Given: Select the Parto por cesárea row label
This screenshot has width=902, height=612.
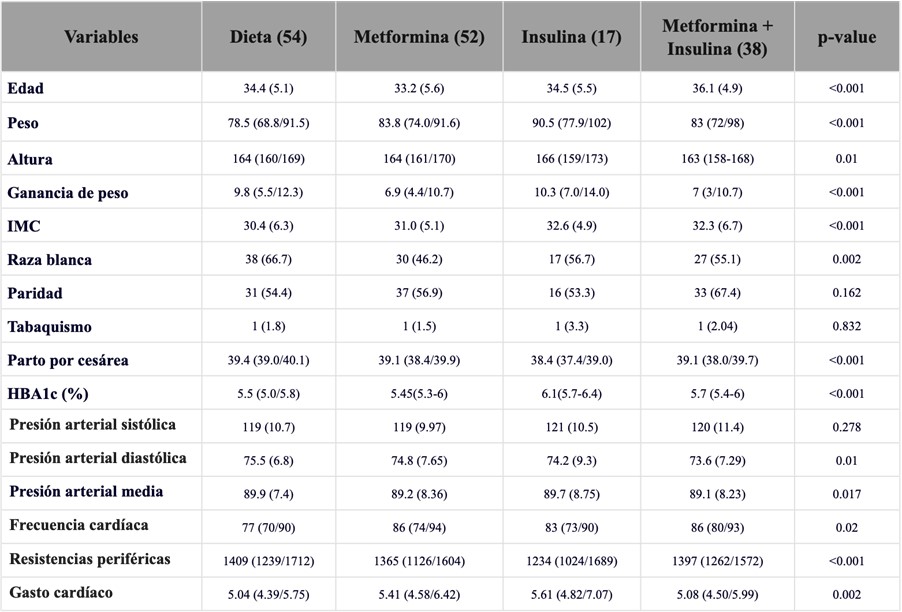Looking at the screenshot, I should [68, 361].
